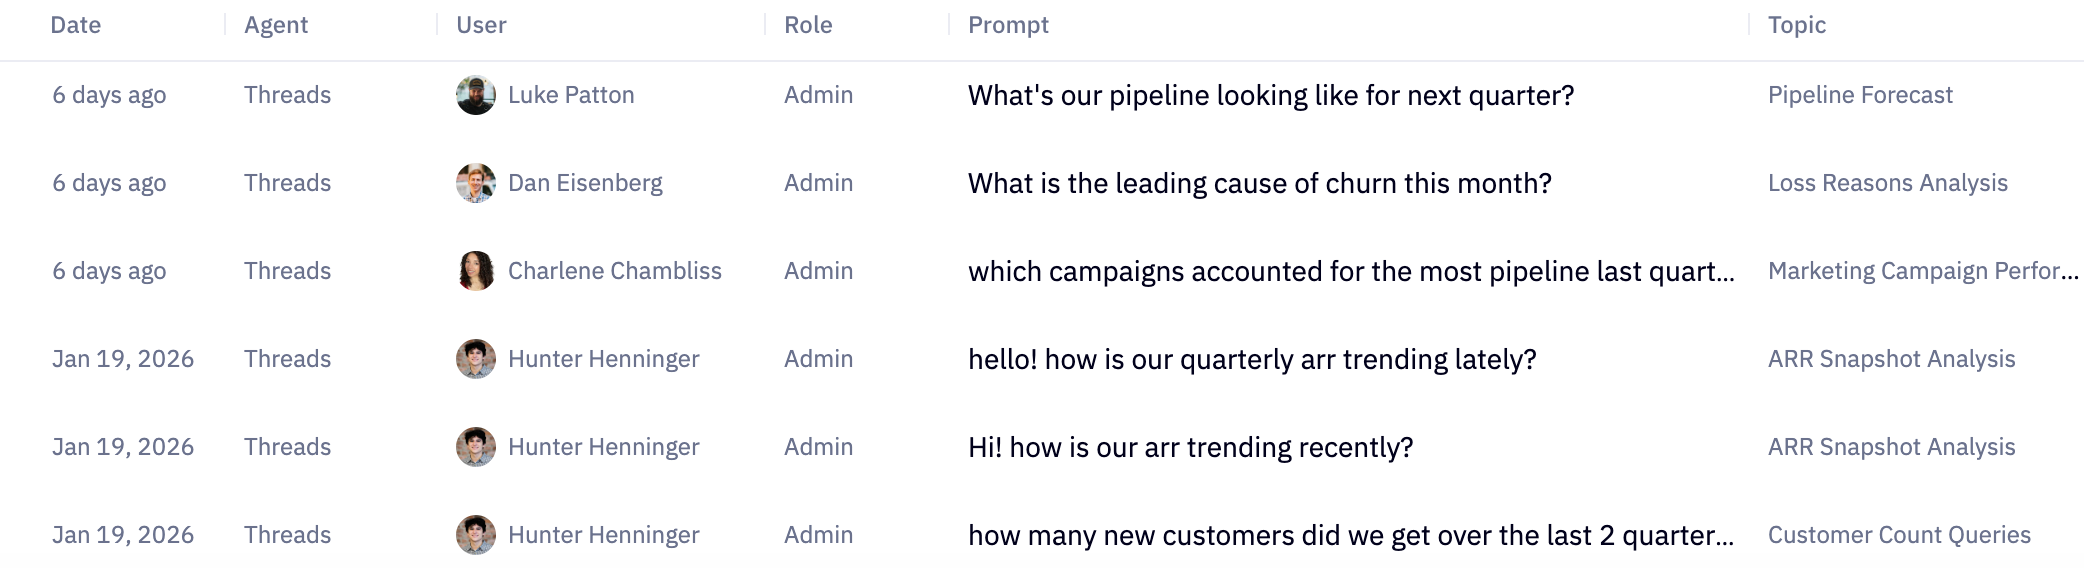Image resolution: width=2084 pixels, height=568 pixels.
Task: Open the Marketing Campaign Performance topic
Action: [x=1922, y=271]
